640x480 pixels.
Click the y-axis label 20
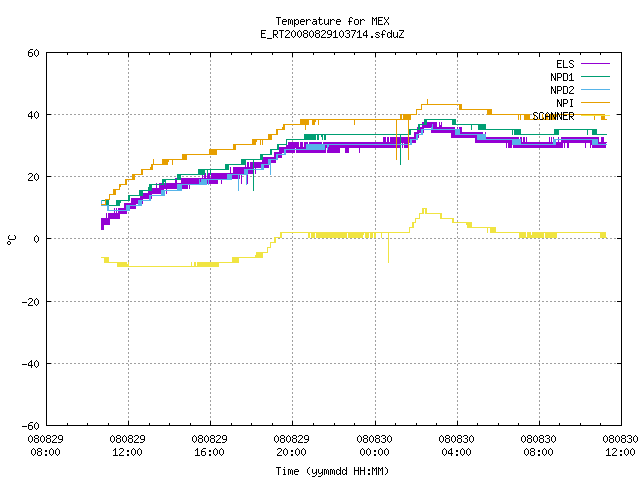(33, 177)
